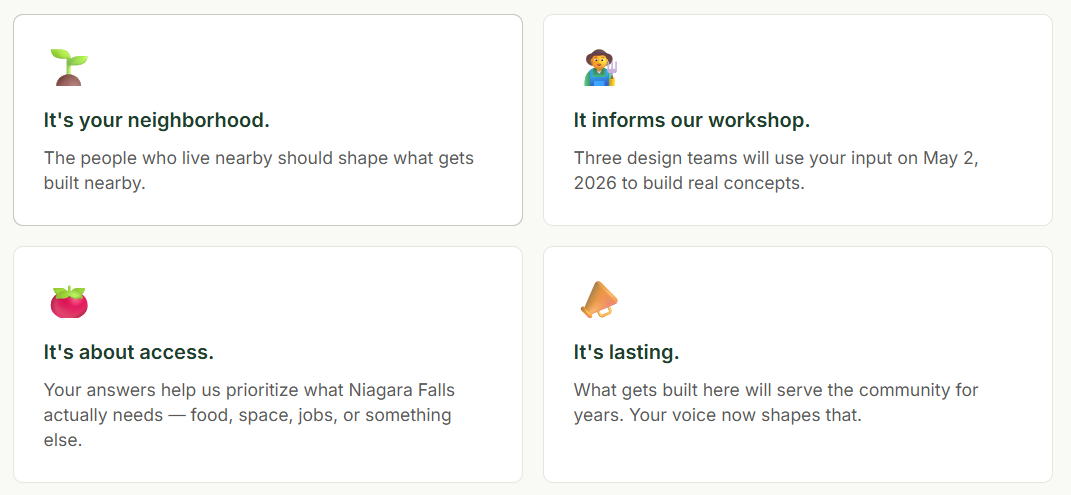Click the "It's your neighborhood." heading
Viewport: 1071px width, 495px height.
tap(156, 121)
